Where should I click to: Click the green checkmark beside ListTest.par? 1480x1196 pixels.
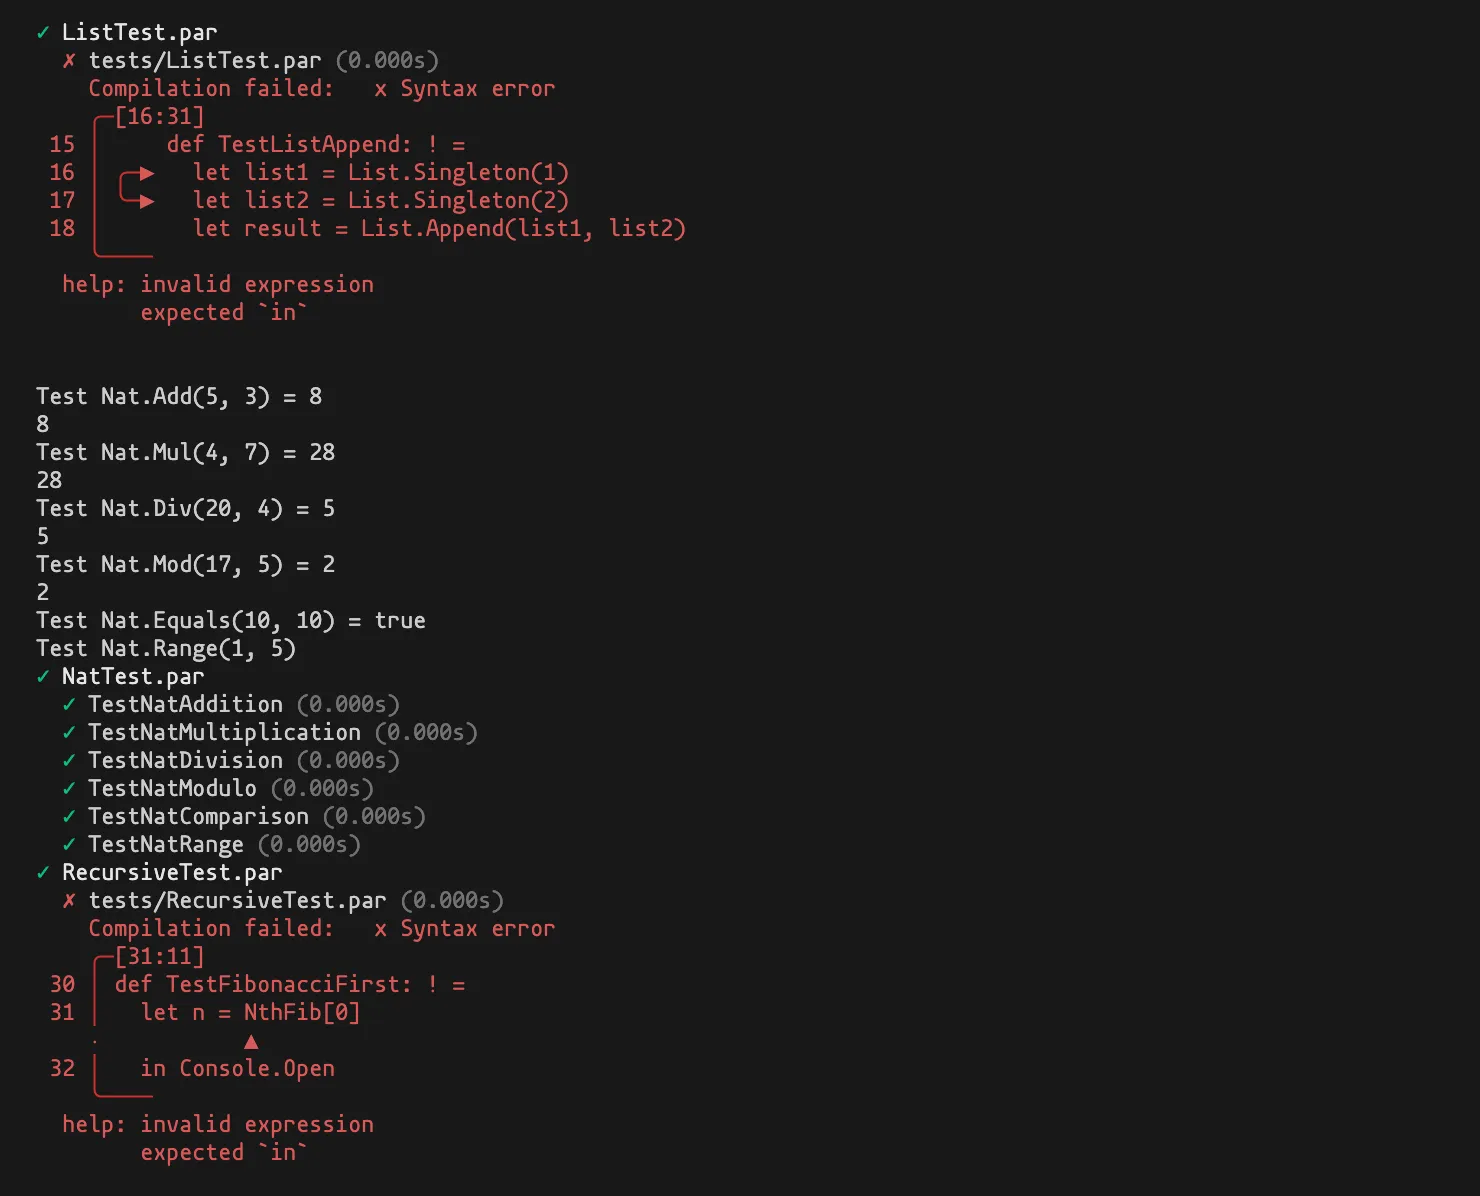(43, 33)
